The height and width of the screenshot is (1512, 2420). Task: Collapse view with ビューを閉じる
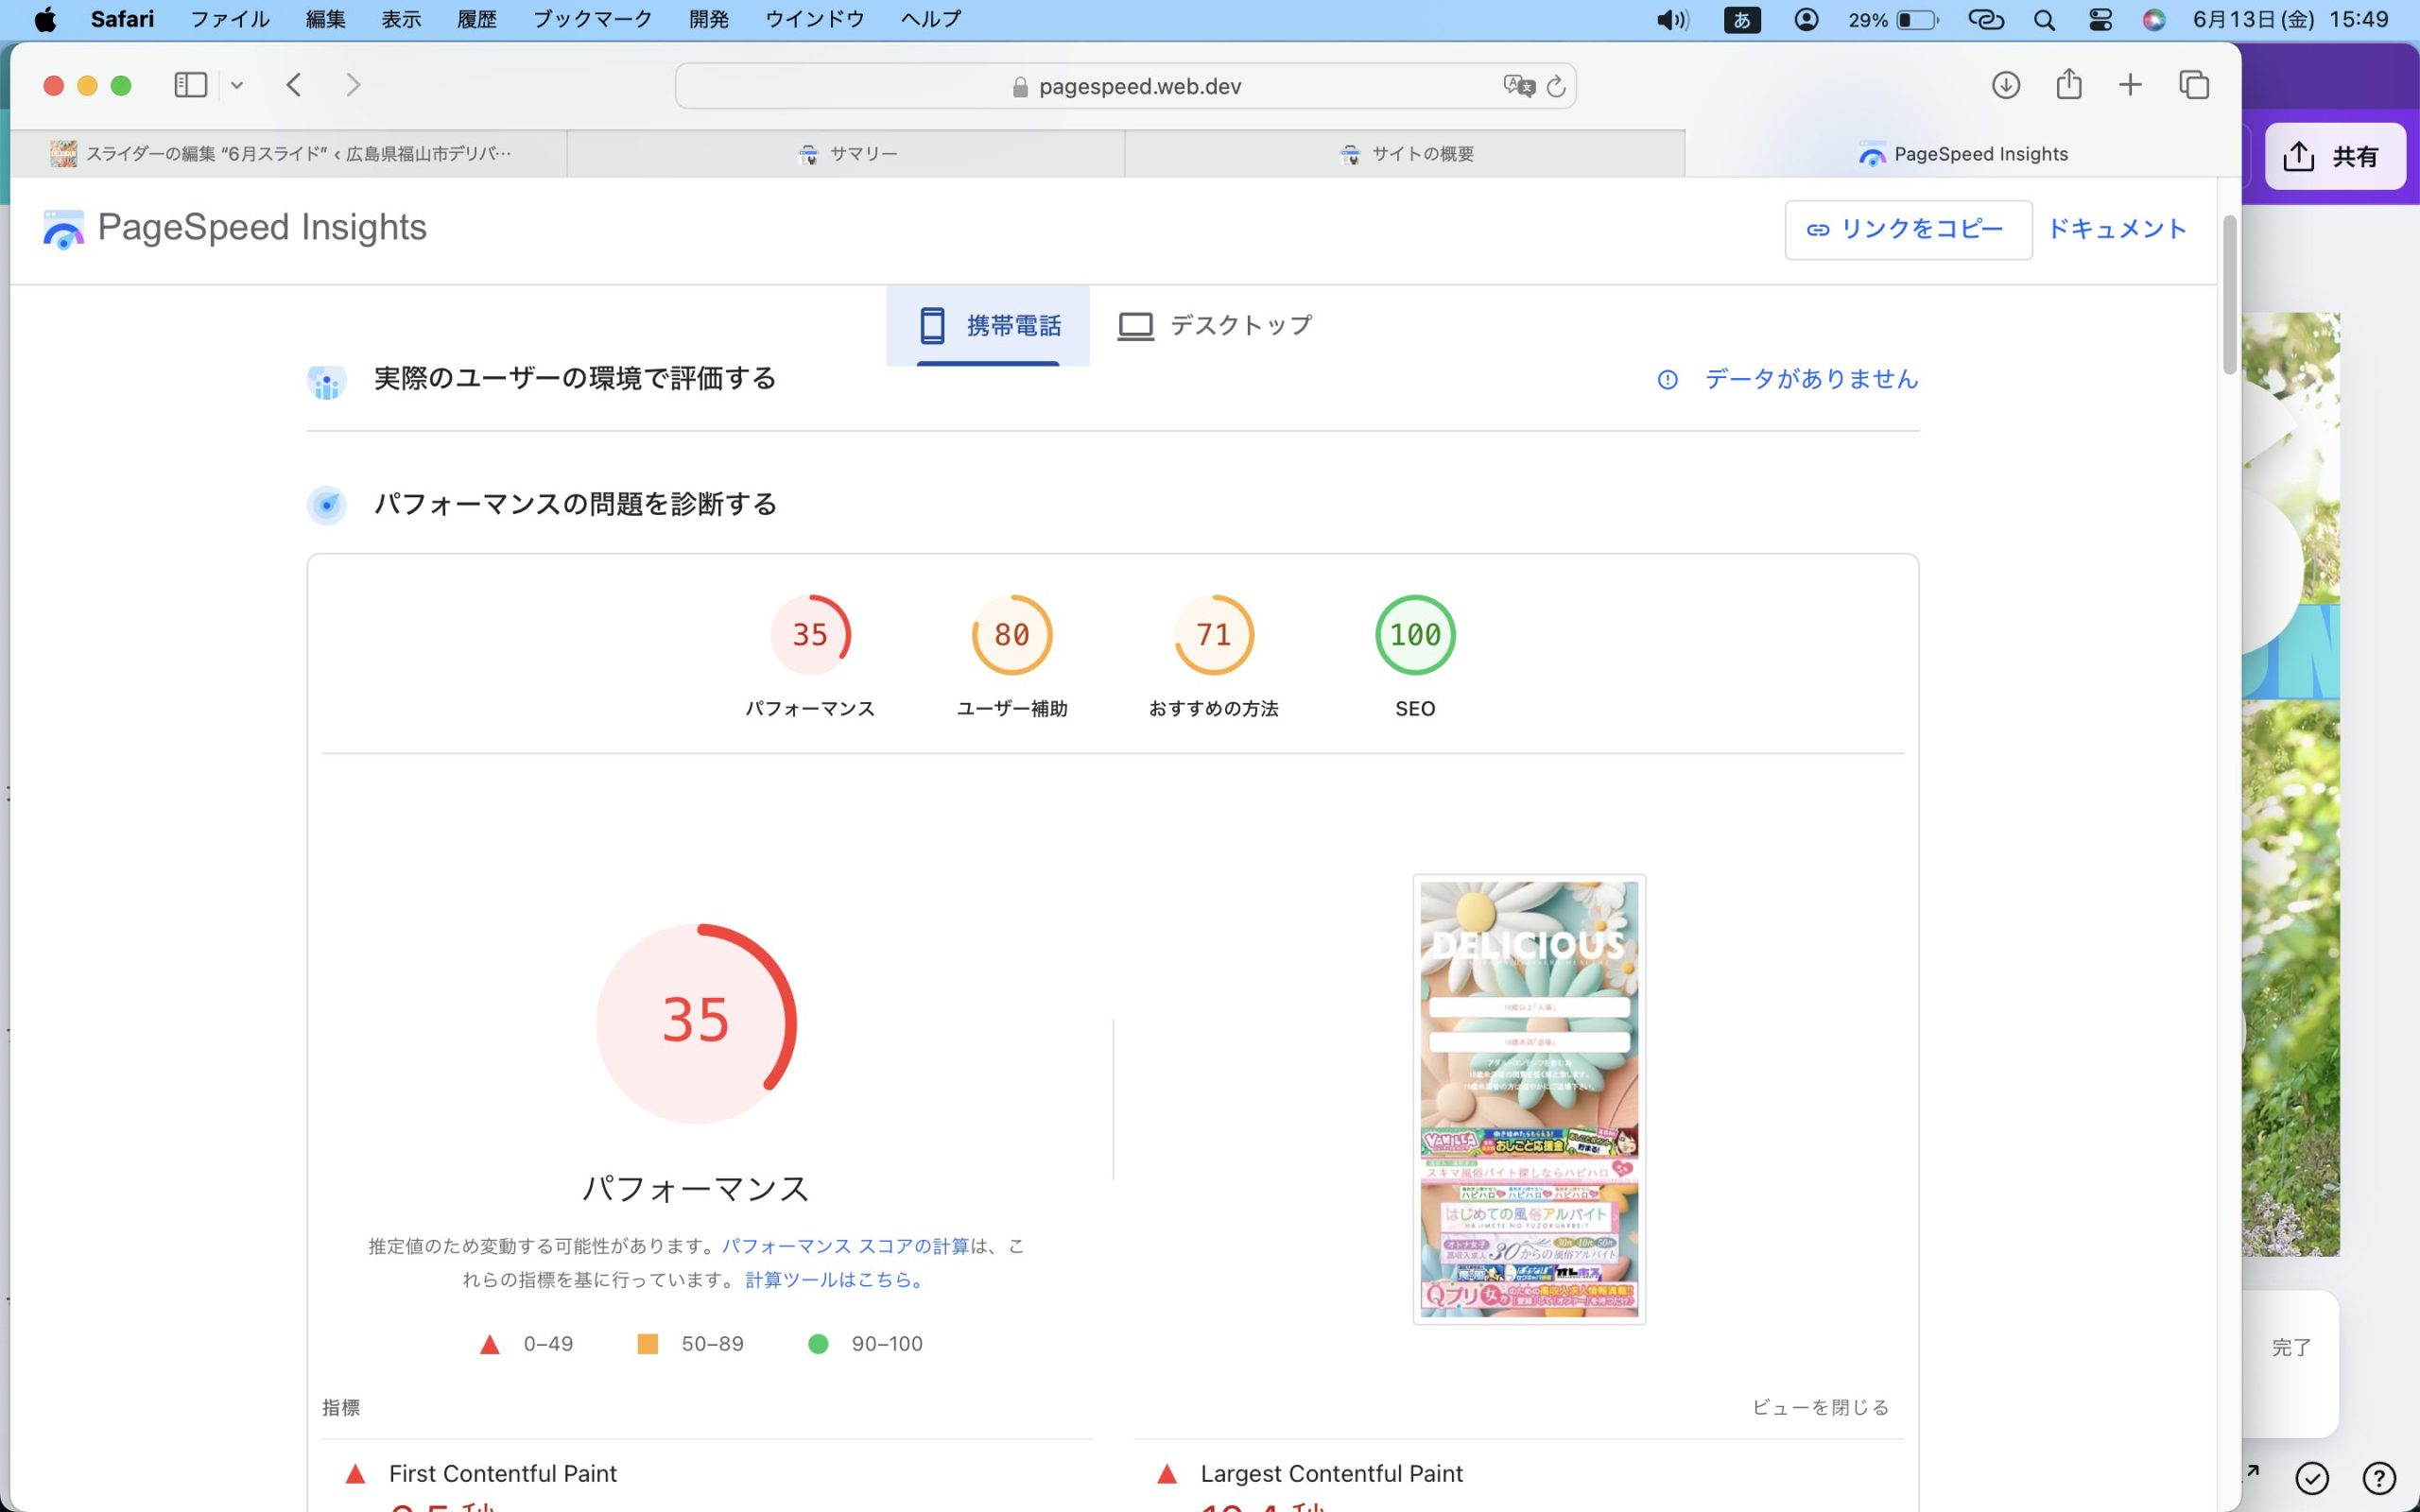click(1820, 1407)
